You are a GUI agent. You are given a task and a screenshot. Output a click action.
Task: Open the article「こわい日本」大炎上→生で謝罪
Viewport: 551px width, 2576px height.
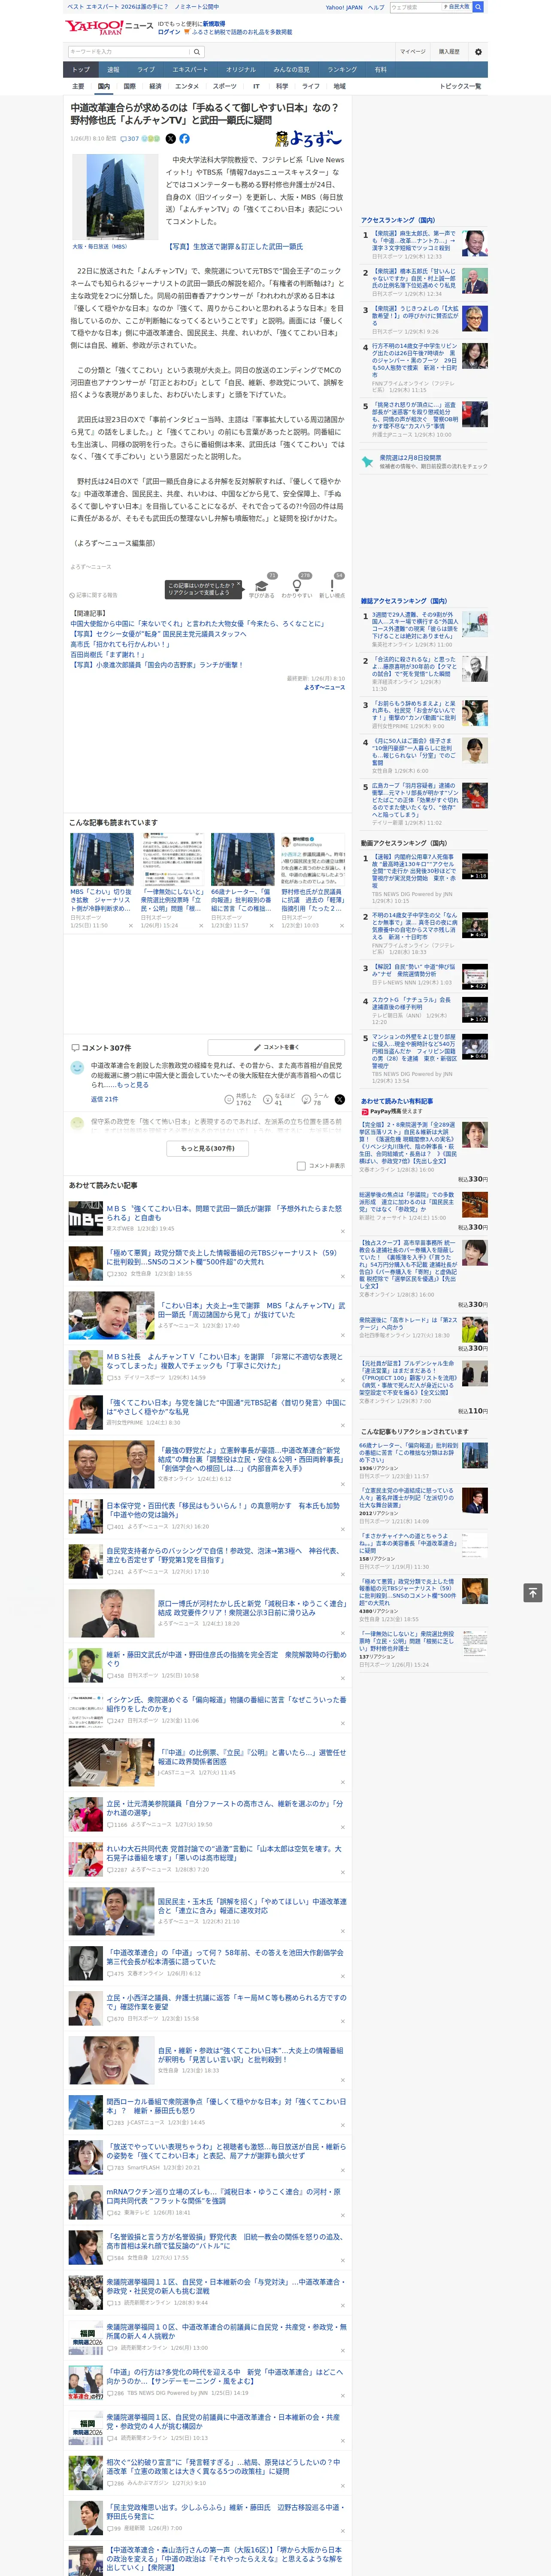pos(251,1310)
